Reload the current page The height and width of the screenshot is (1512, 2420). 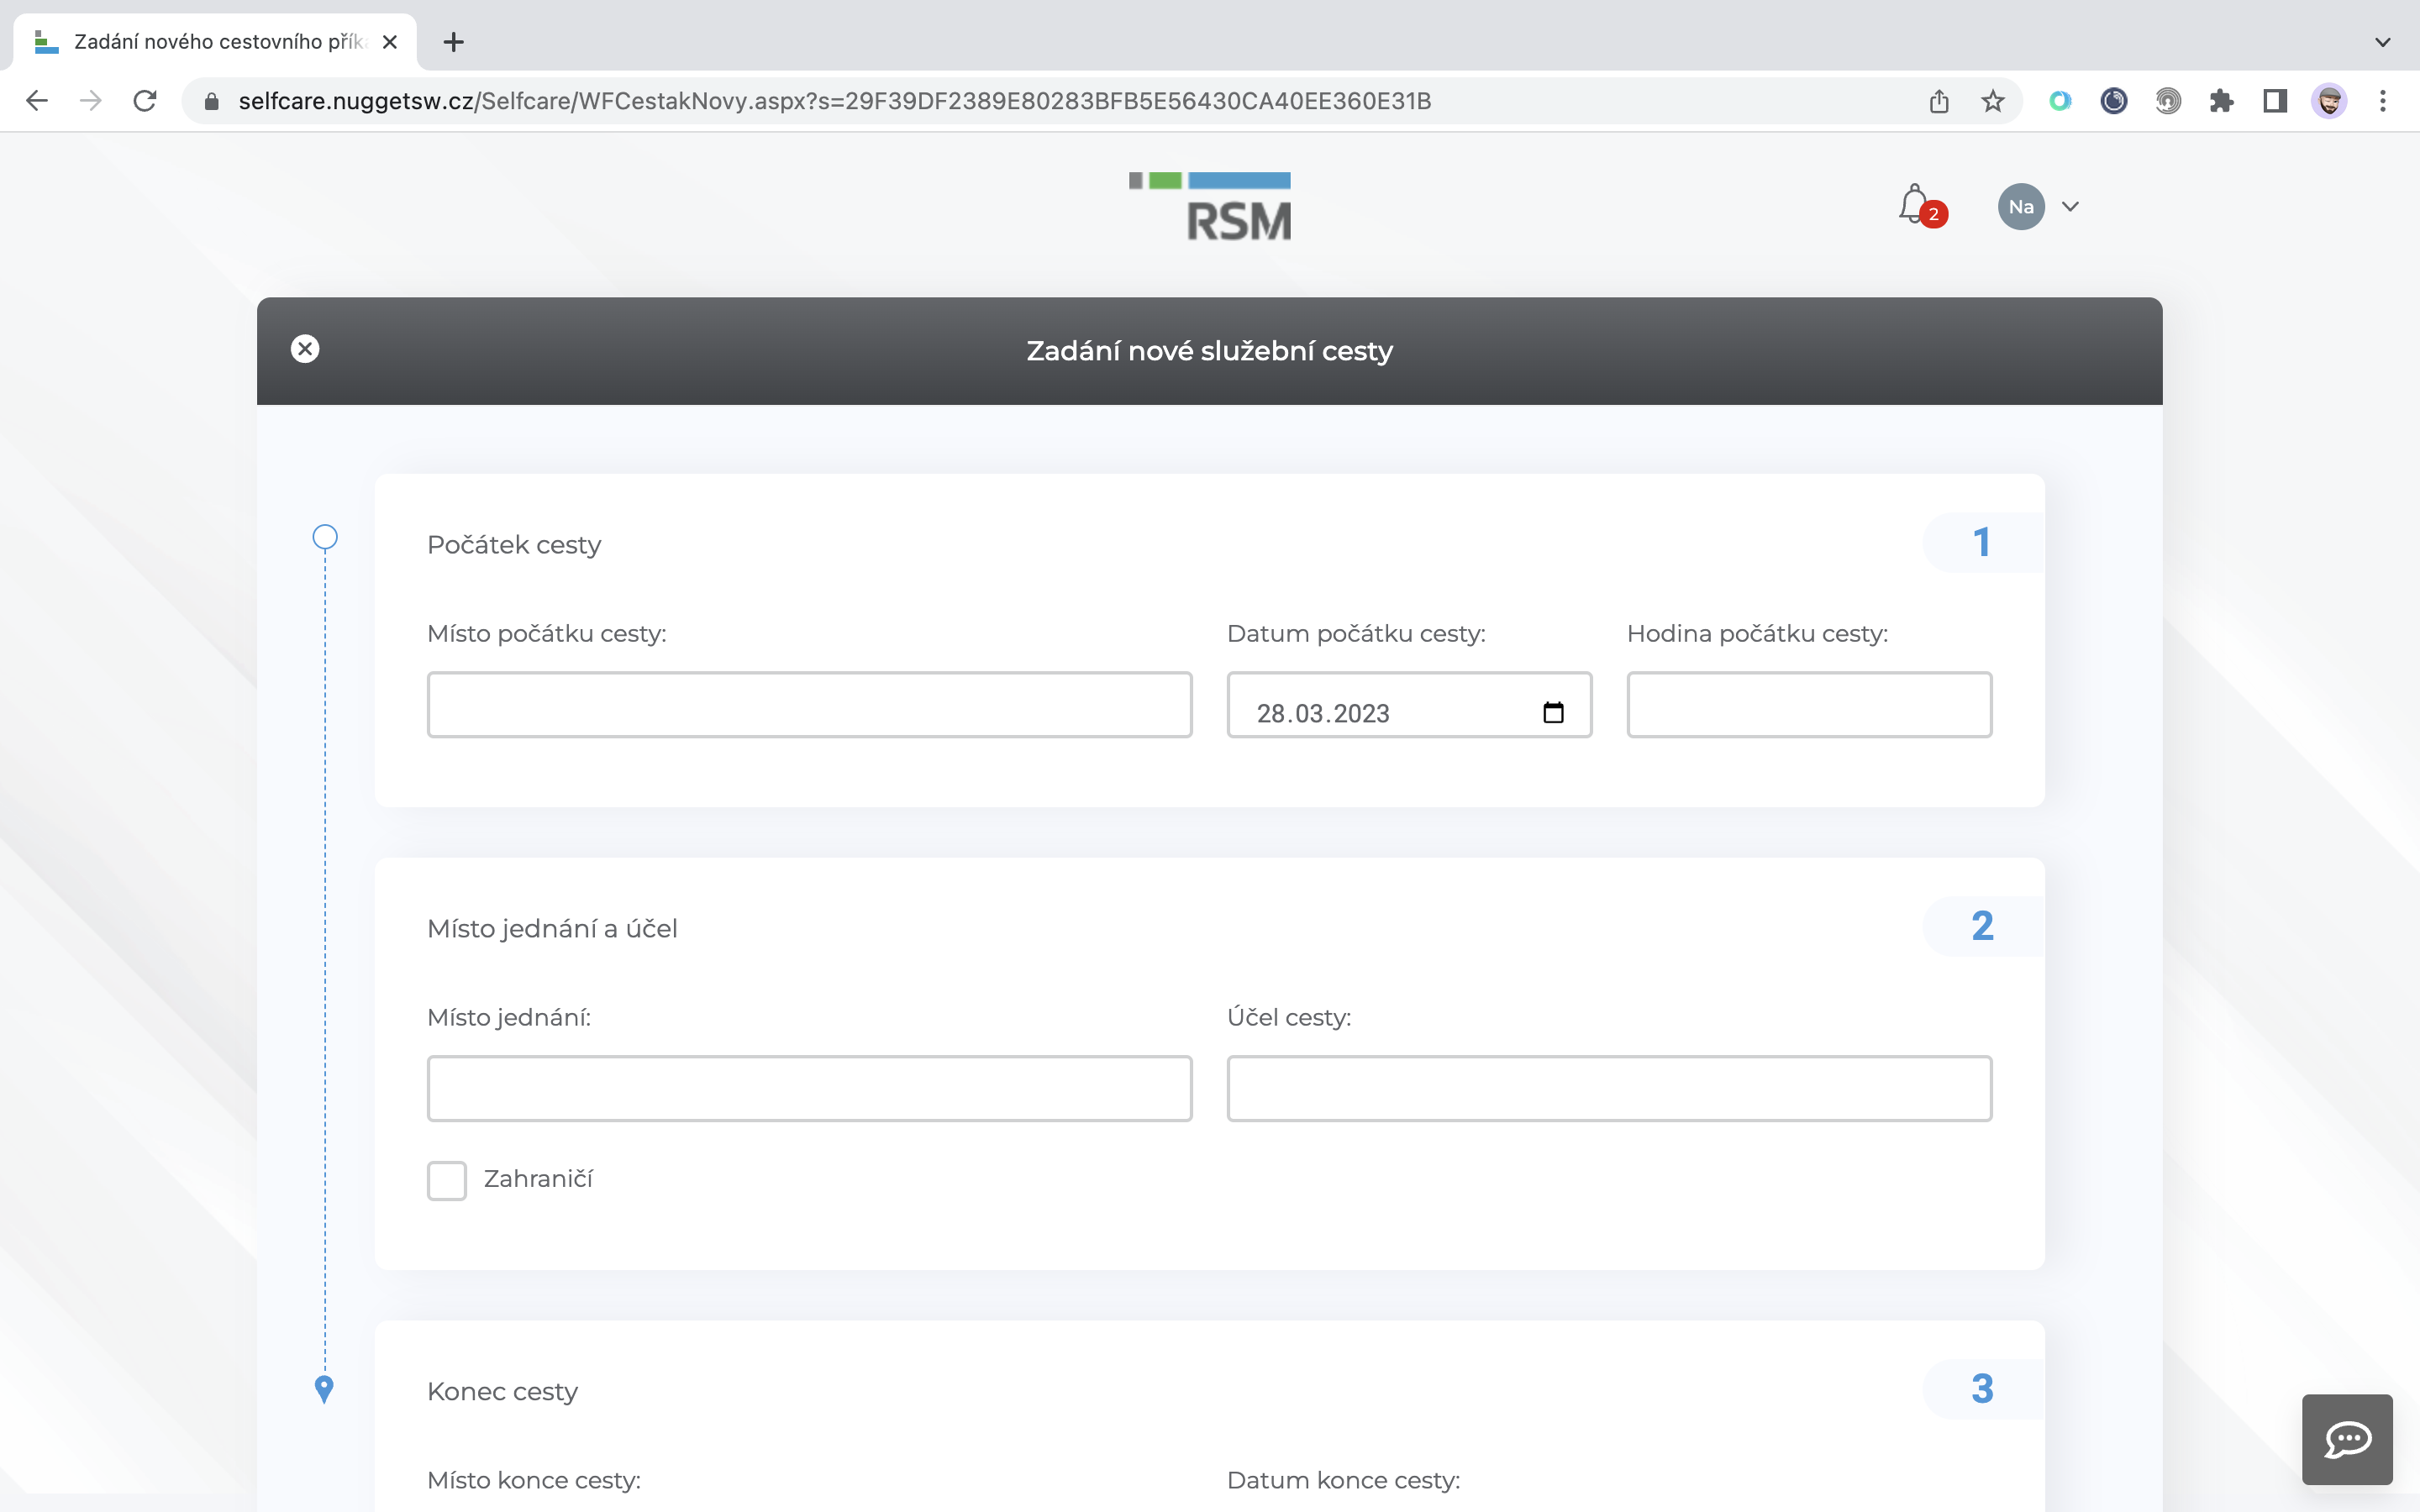click(145, 101)
